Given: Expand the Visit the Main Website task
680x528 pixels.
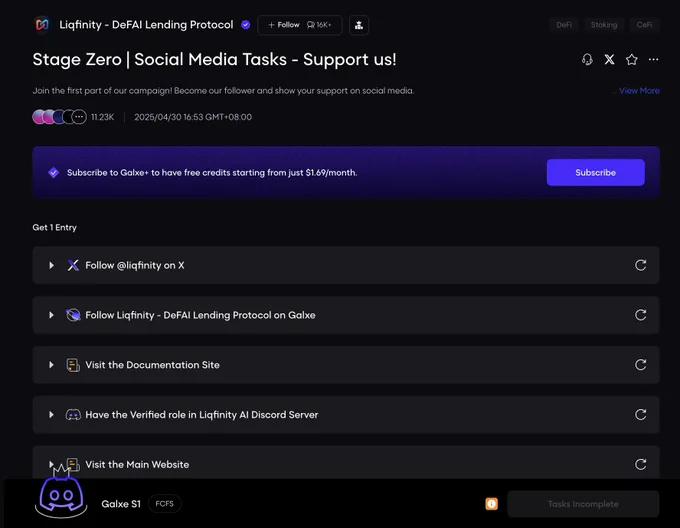Looking at the screenshot, I should pos(51,465).
